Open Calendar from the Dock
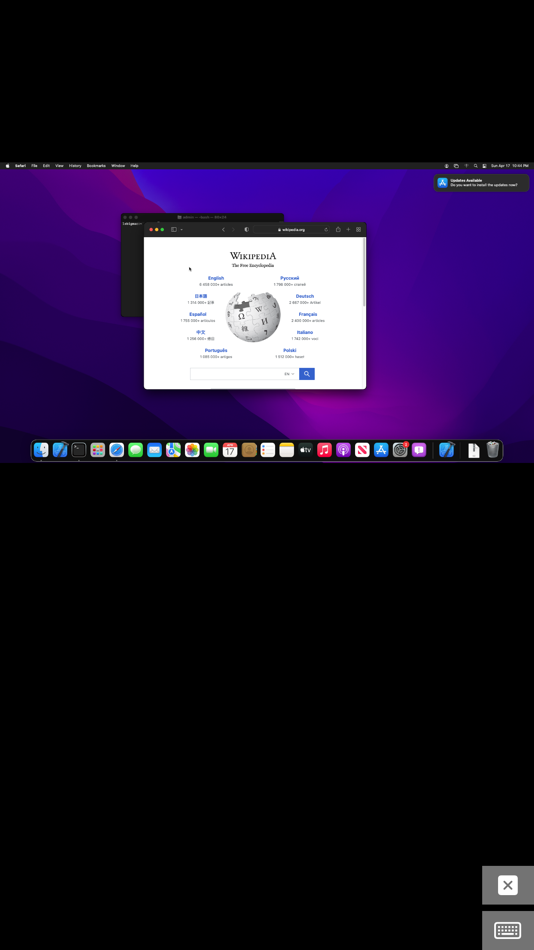 click(230, 450)
